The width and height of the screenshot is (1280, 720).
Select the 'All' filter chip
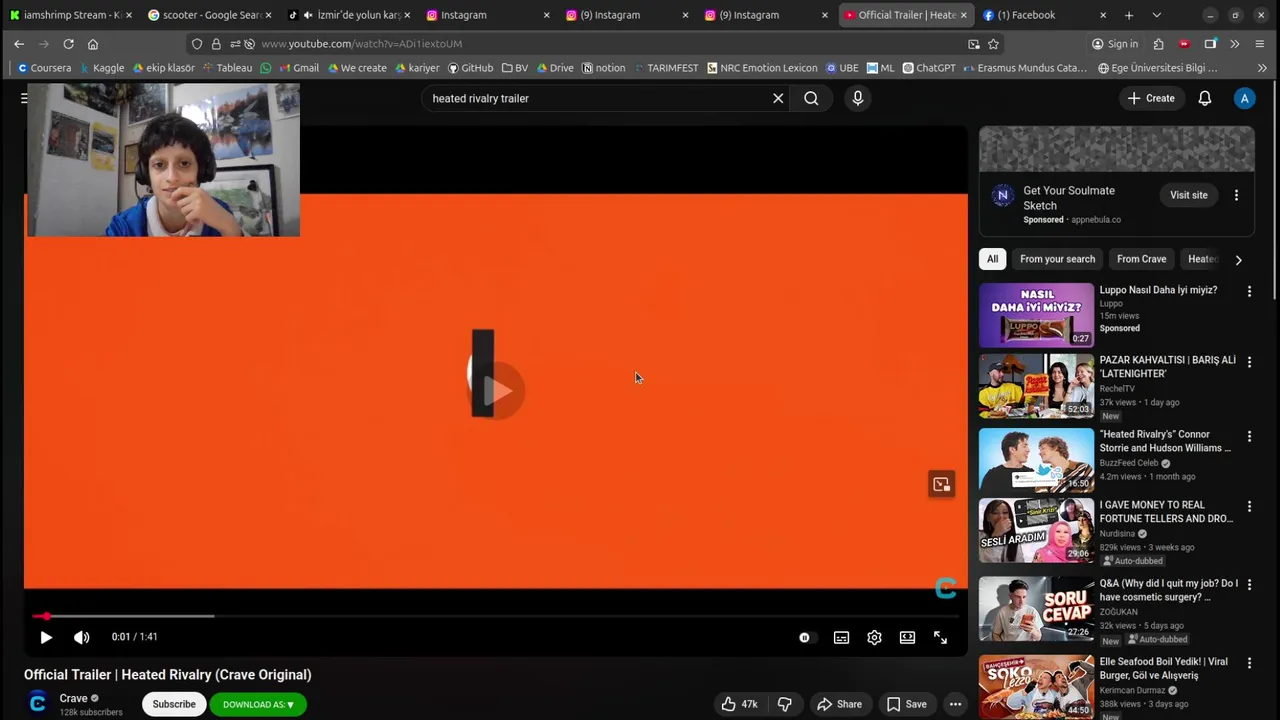pyautogui.click(x=992, y=259)
